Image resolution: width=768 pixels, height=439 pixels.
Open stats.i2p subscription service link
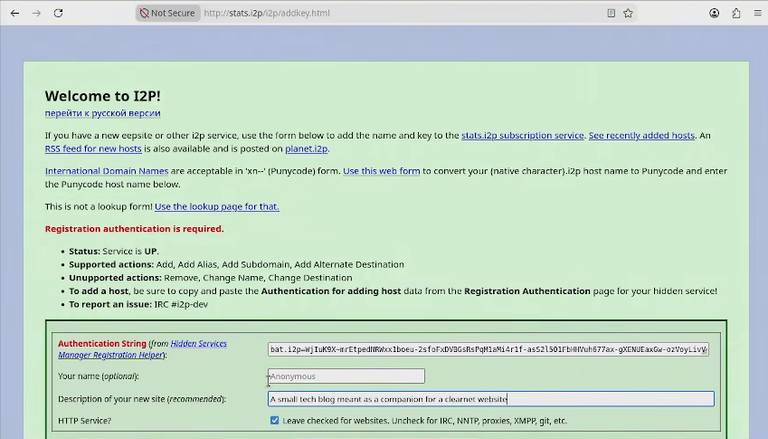tap(523, 135)
